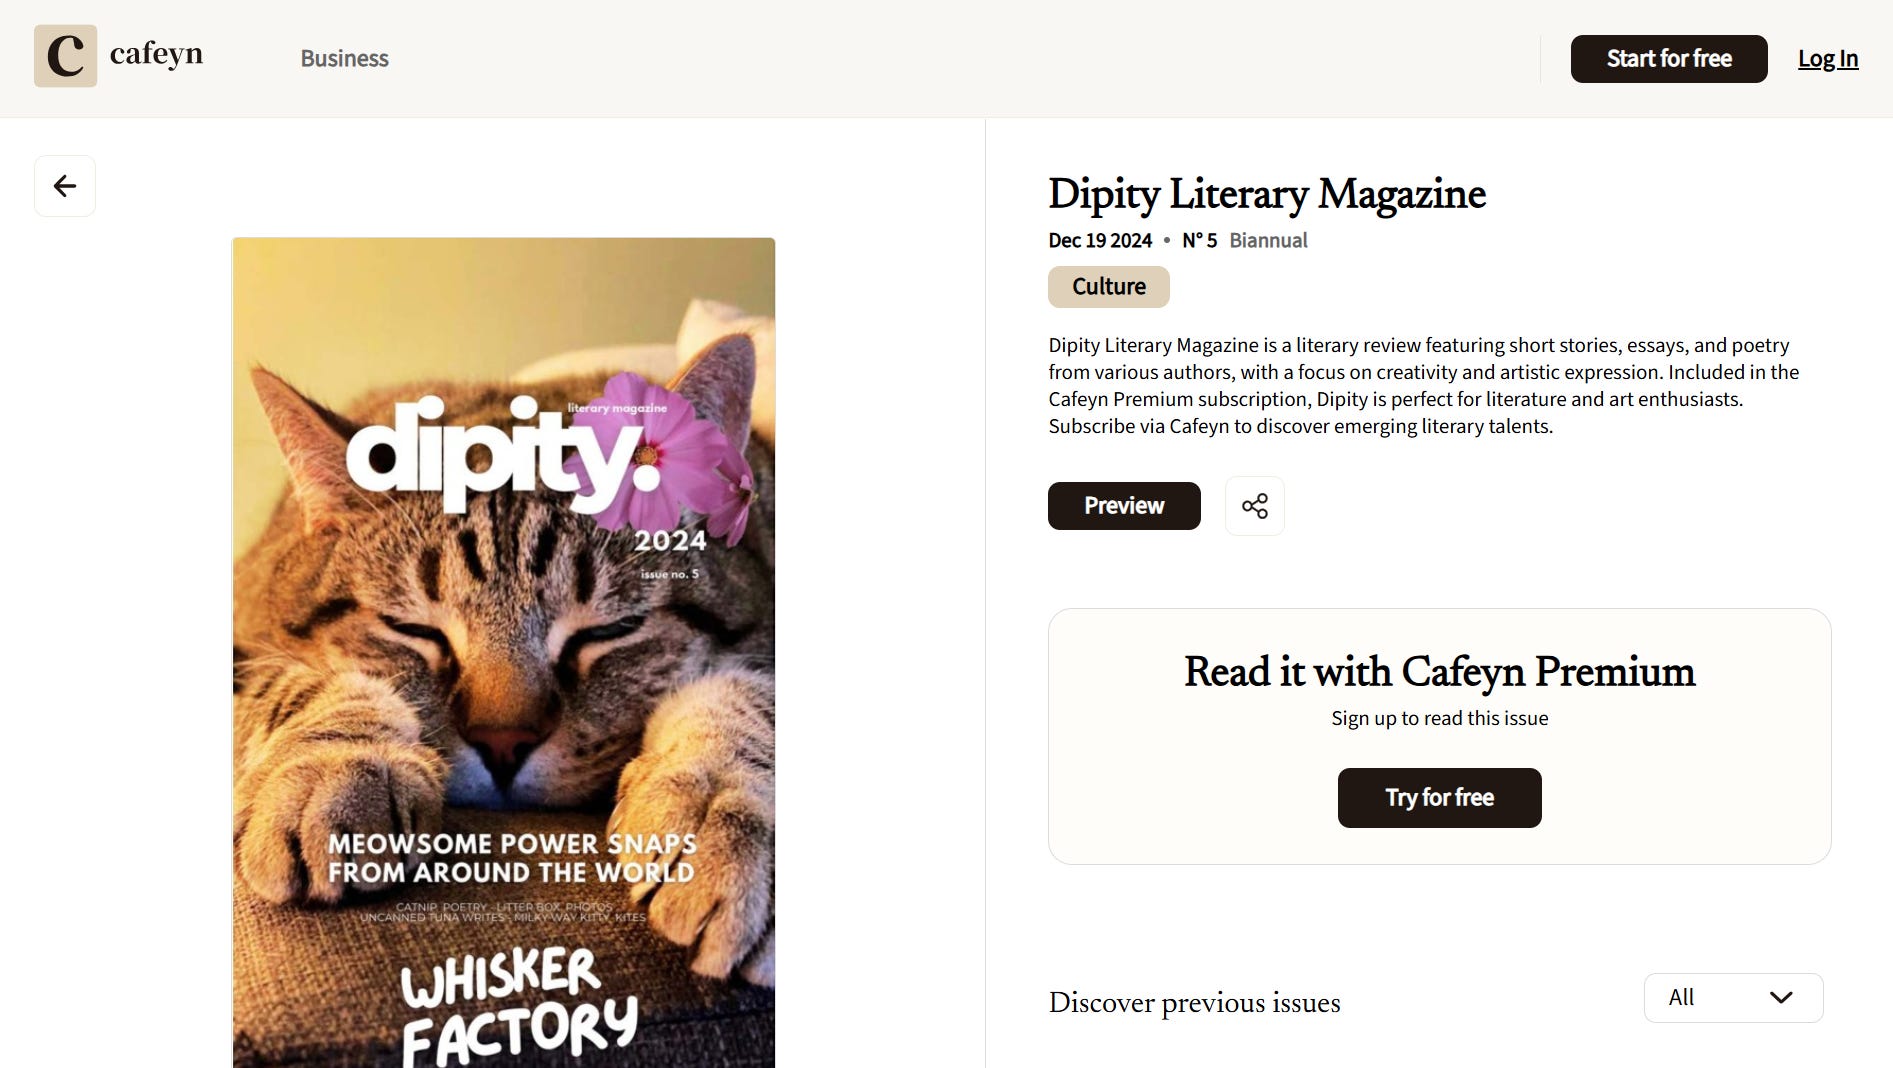Image resolution: width=1893 pixels, height=1068 pixels.
Task: Go back using the left arrow icon
Action: pos(65,186)
